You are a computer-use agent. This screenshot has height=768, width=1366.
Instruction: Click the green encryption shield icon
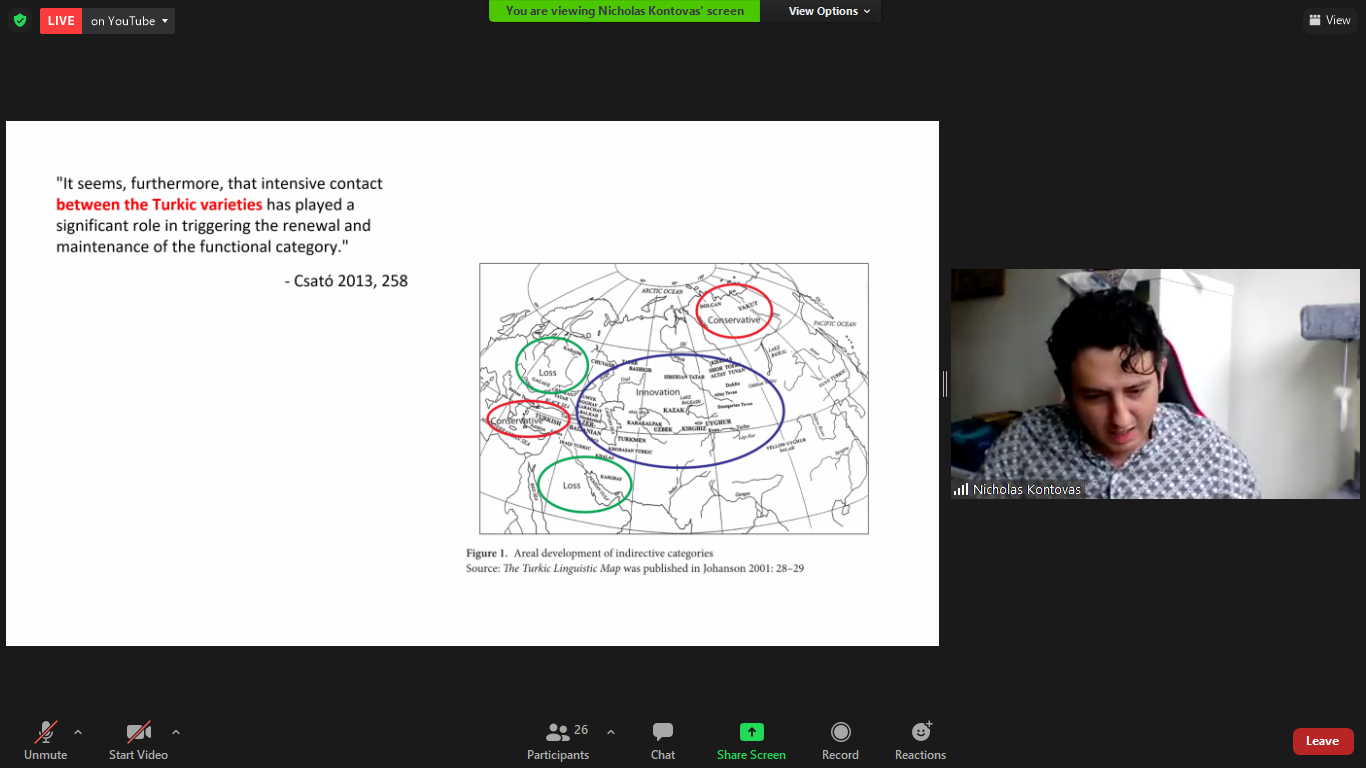point(20,21)
